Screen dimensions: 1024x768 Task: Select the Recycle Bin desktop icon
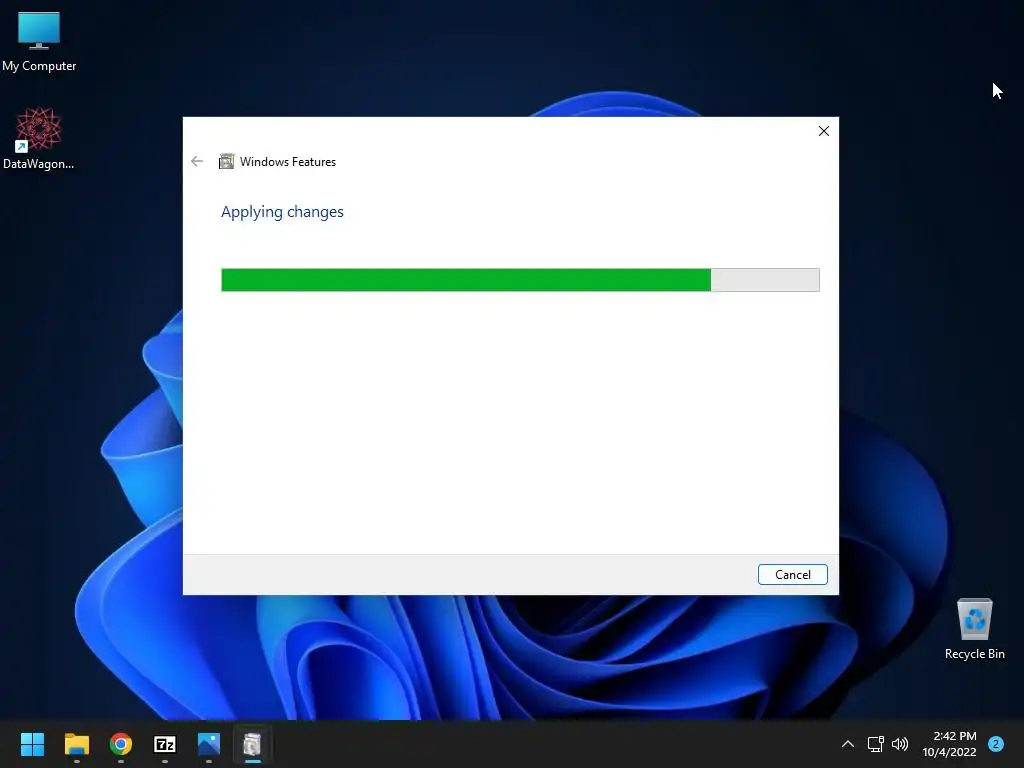coord(974,630)
